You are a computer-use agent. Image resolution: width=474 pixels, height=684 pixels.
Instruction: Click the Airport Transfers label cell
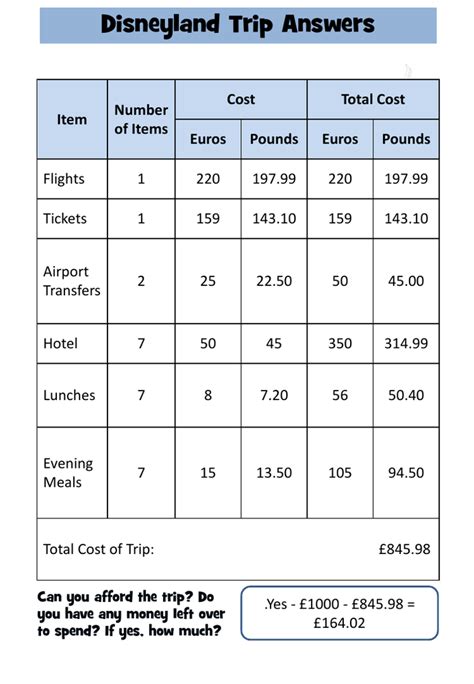pyautogui.click(x=72, y=281)
